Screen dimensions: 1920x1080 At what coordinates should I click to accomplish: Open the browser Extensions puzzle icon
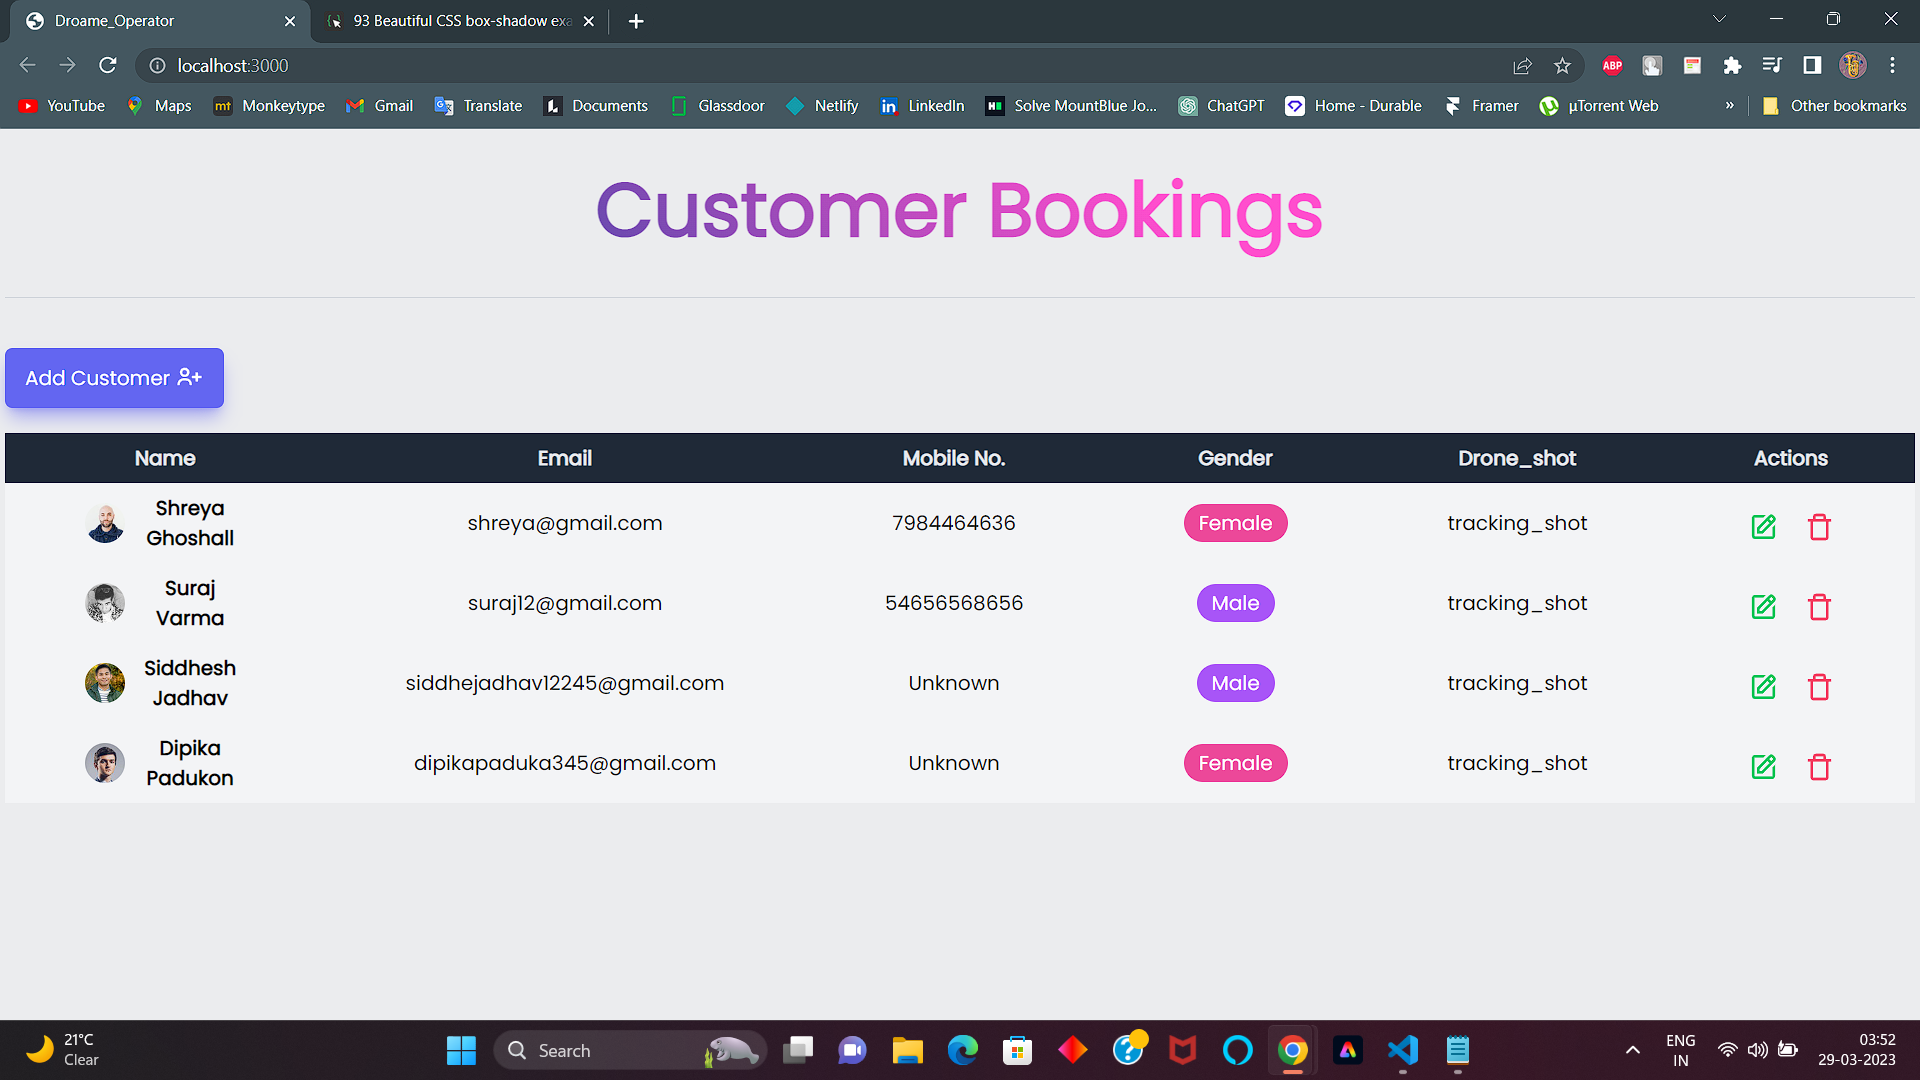point(1732,65)
